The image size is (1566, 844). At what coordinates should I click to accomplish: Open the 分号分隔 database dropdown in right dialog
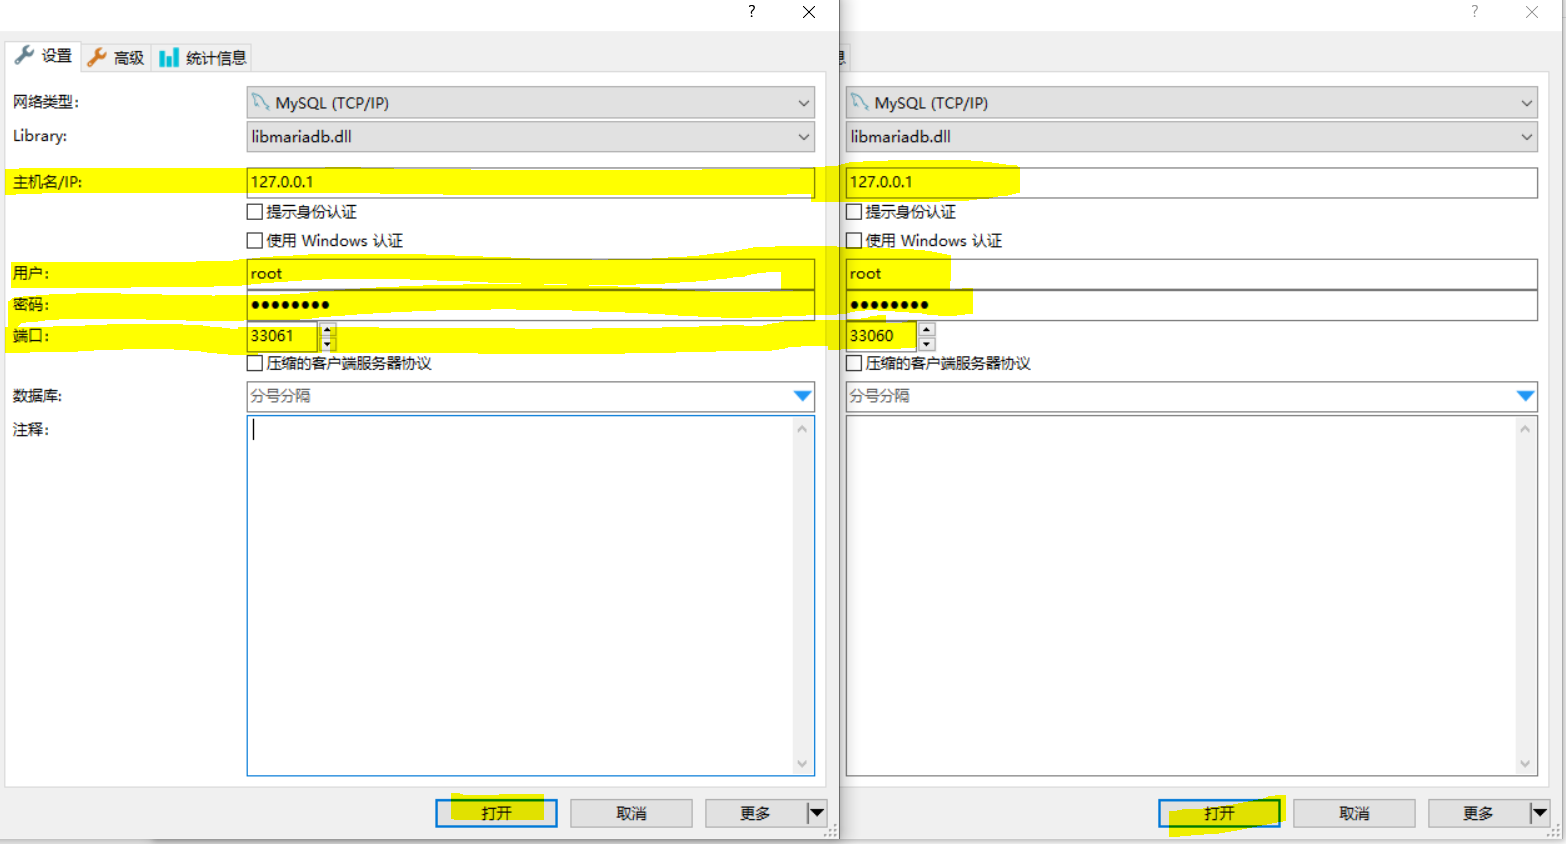coord(1527,396)
